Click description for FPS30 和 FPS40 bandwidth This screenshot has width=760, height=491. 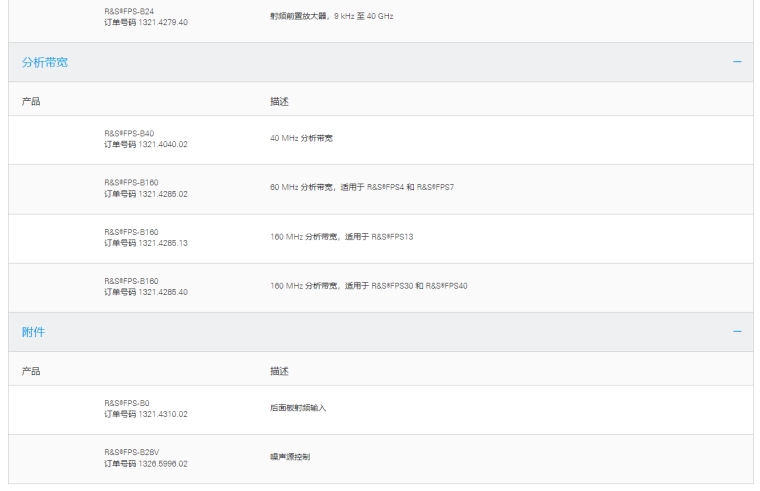(x=368, y=286)
